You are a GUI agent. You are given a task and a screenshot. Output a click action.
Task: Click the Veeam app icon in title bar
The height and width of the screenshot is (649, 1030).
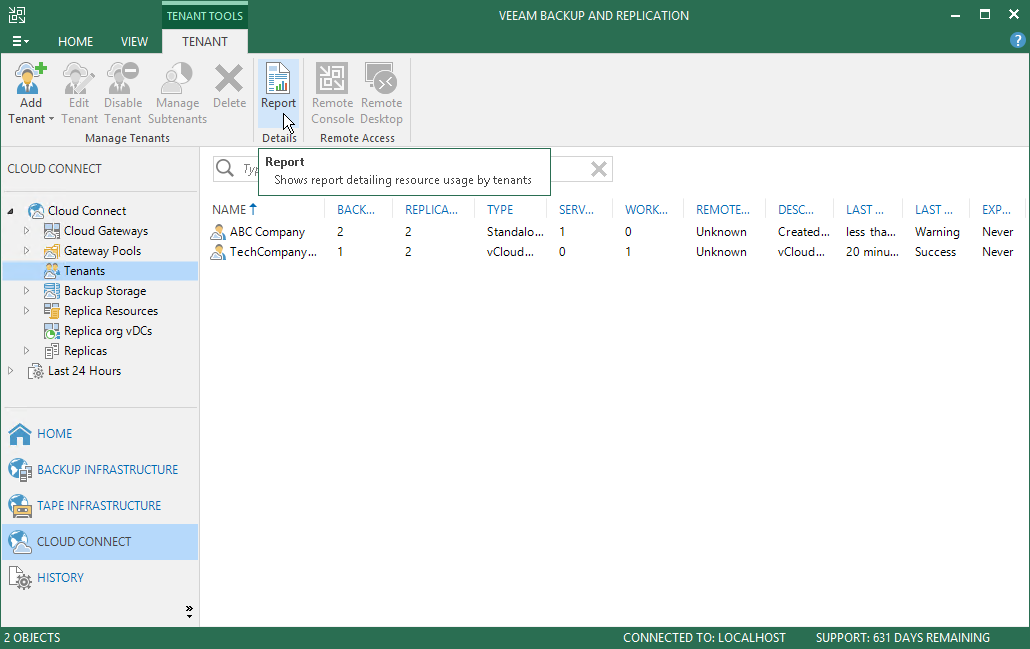coord(17,15)
